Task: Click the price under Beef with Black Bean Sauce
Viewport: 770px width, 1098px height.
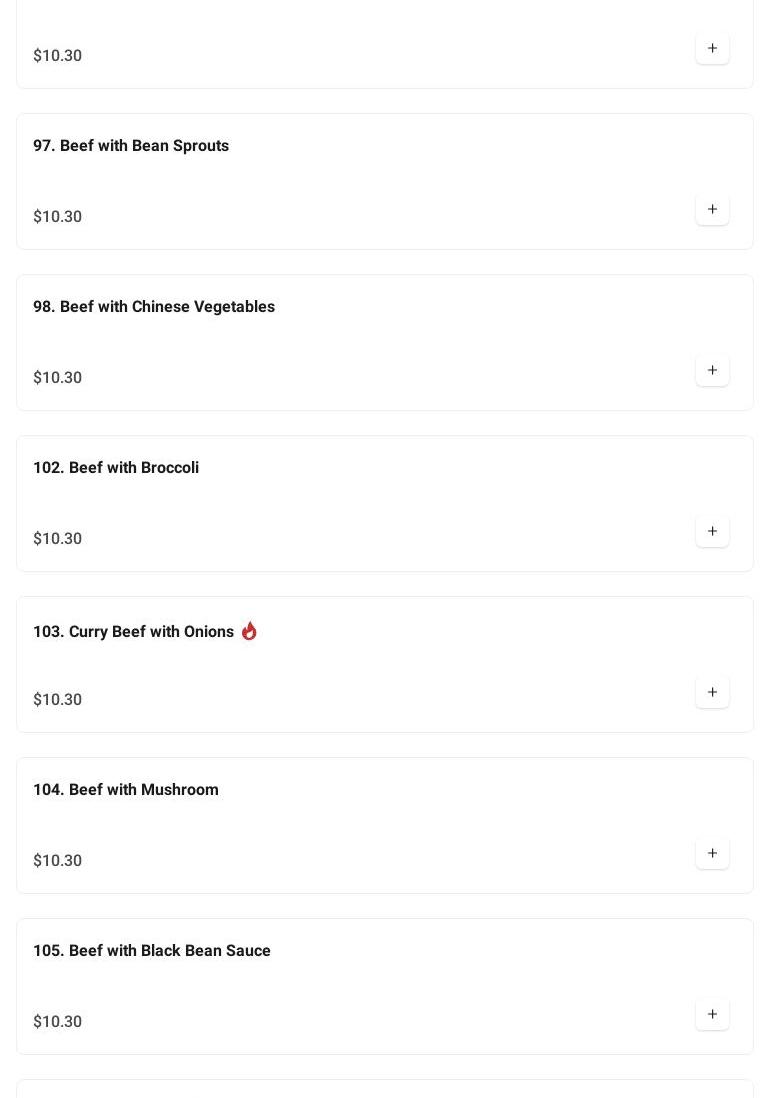Action: point(58,1022)
